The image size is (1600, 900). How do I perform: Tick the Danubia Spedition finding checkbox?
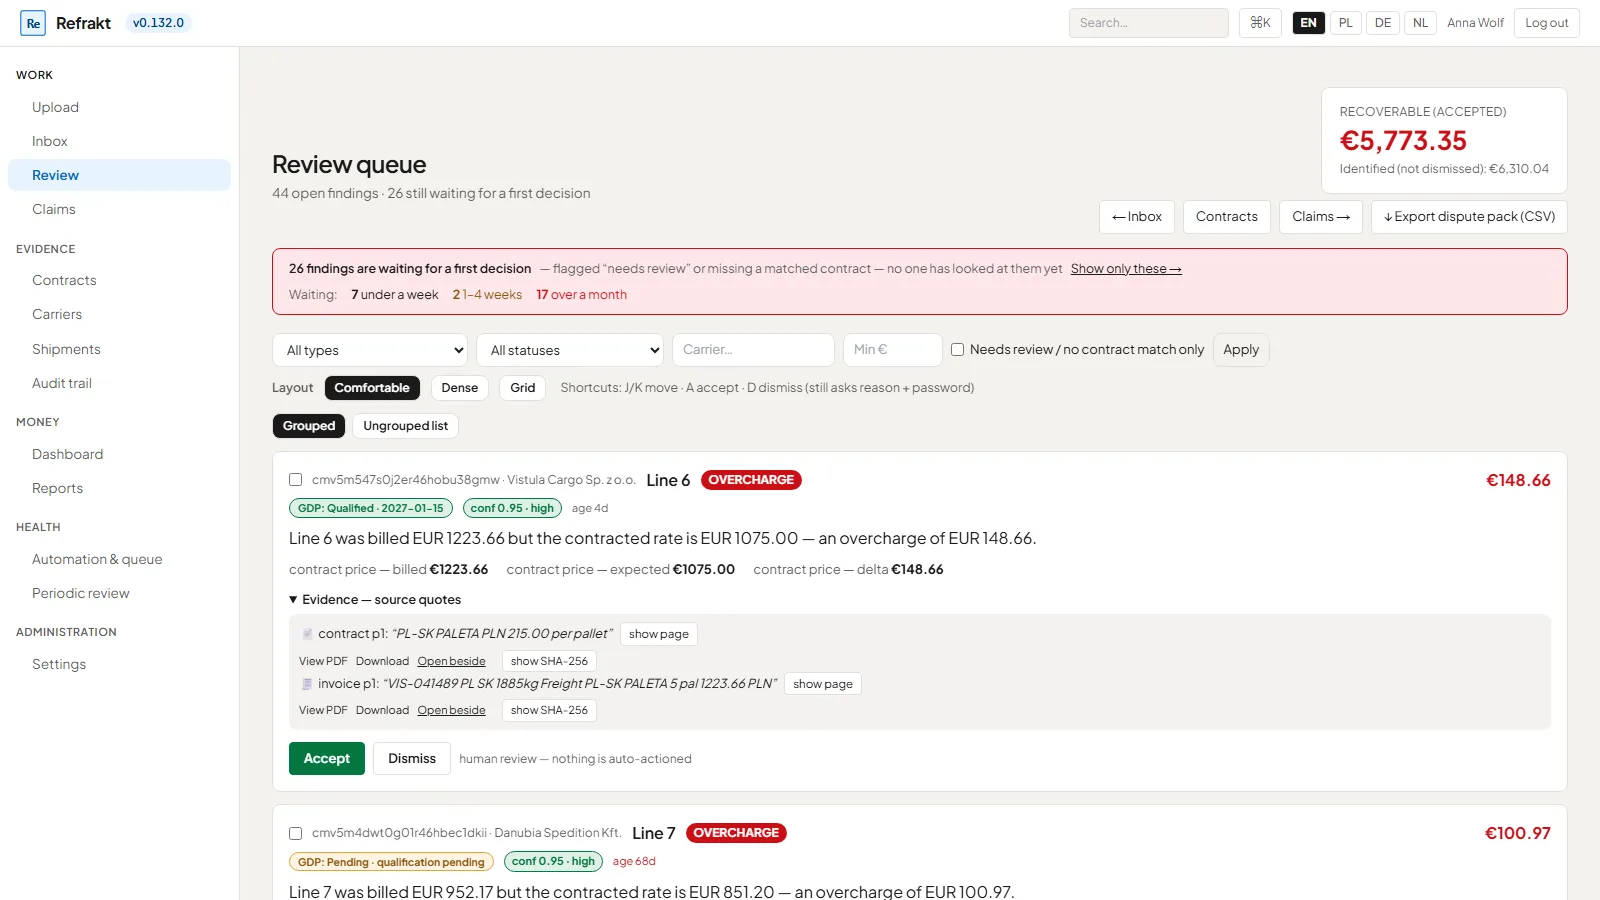296,833
